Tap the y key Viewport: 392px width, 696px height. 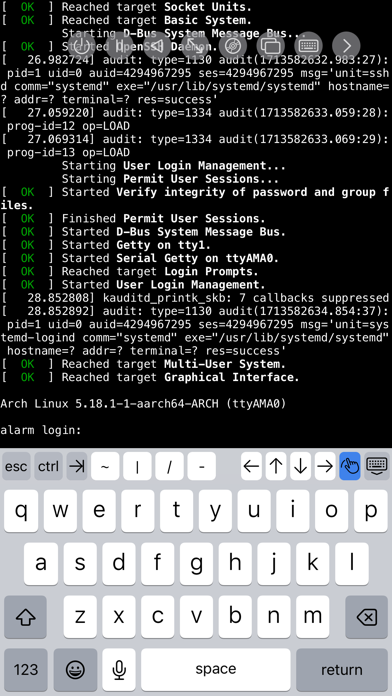(x=215, y=510)
